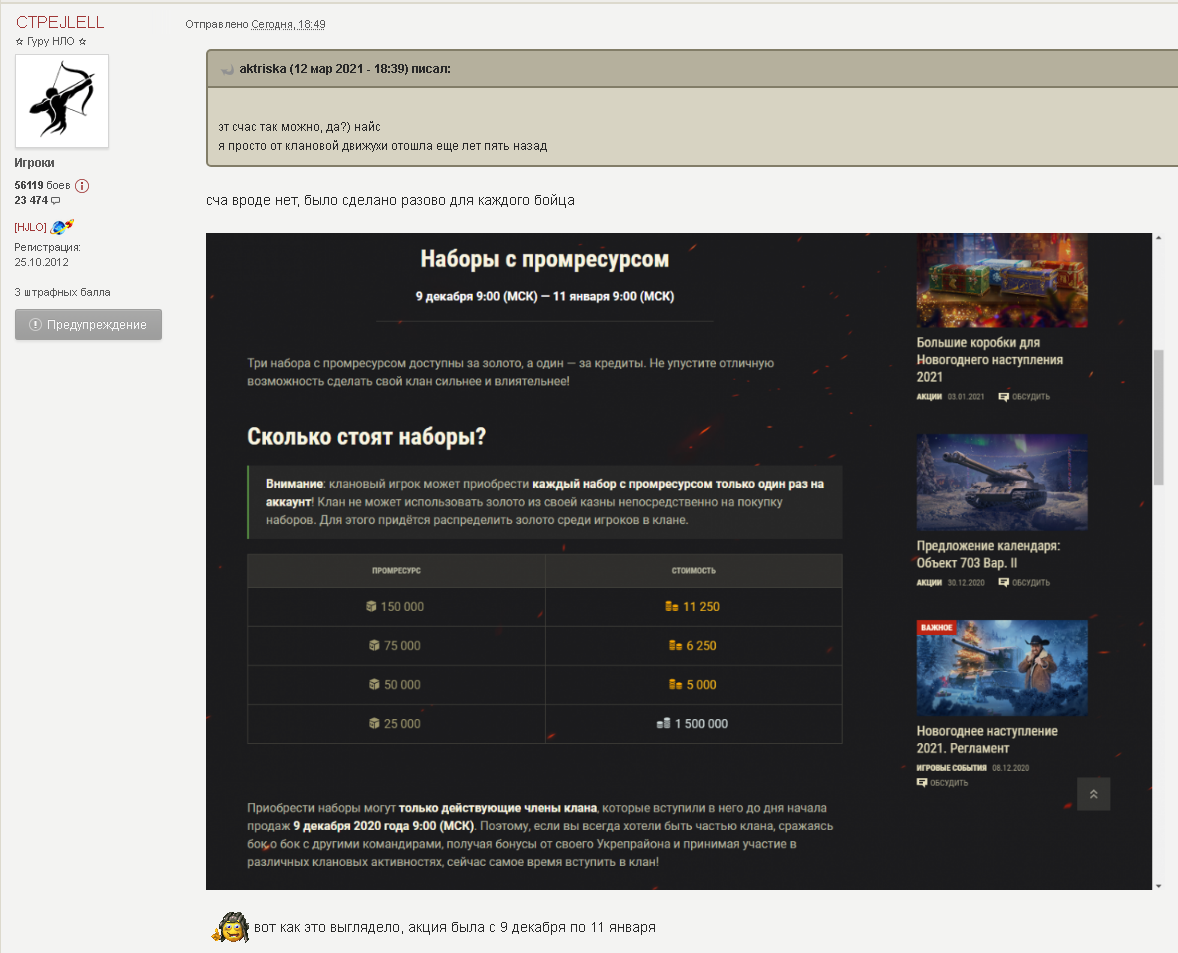Open the battle count info icon
Image resolution: width=1178 pixels, height=953 pixels.
(x=82, y=185)
